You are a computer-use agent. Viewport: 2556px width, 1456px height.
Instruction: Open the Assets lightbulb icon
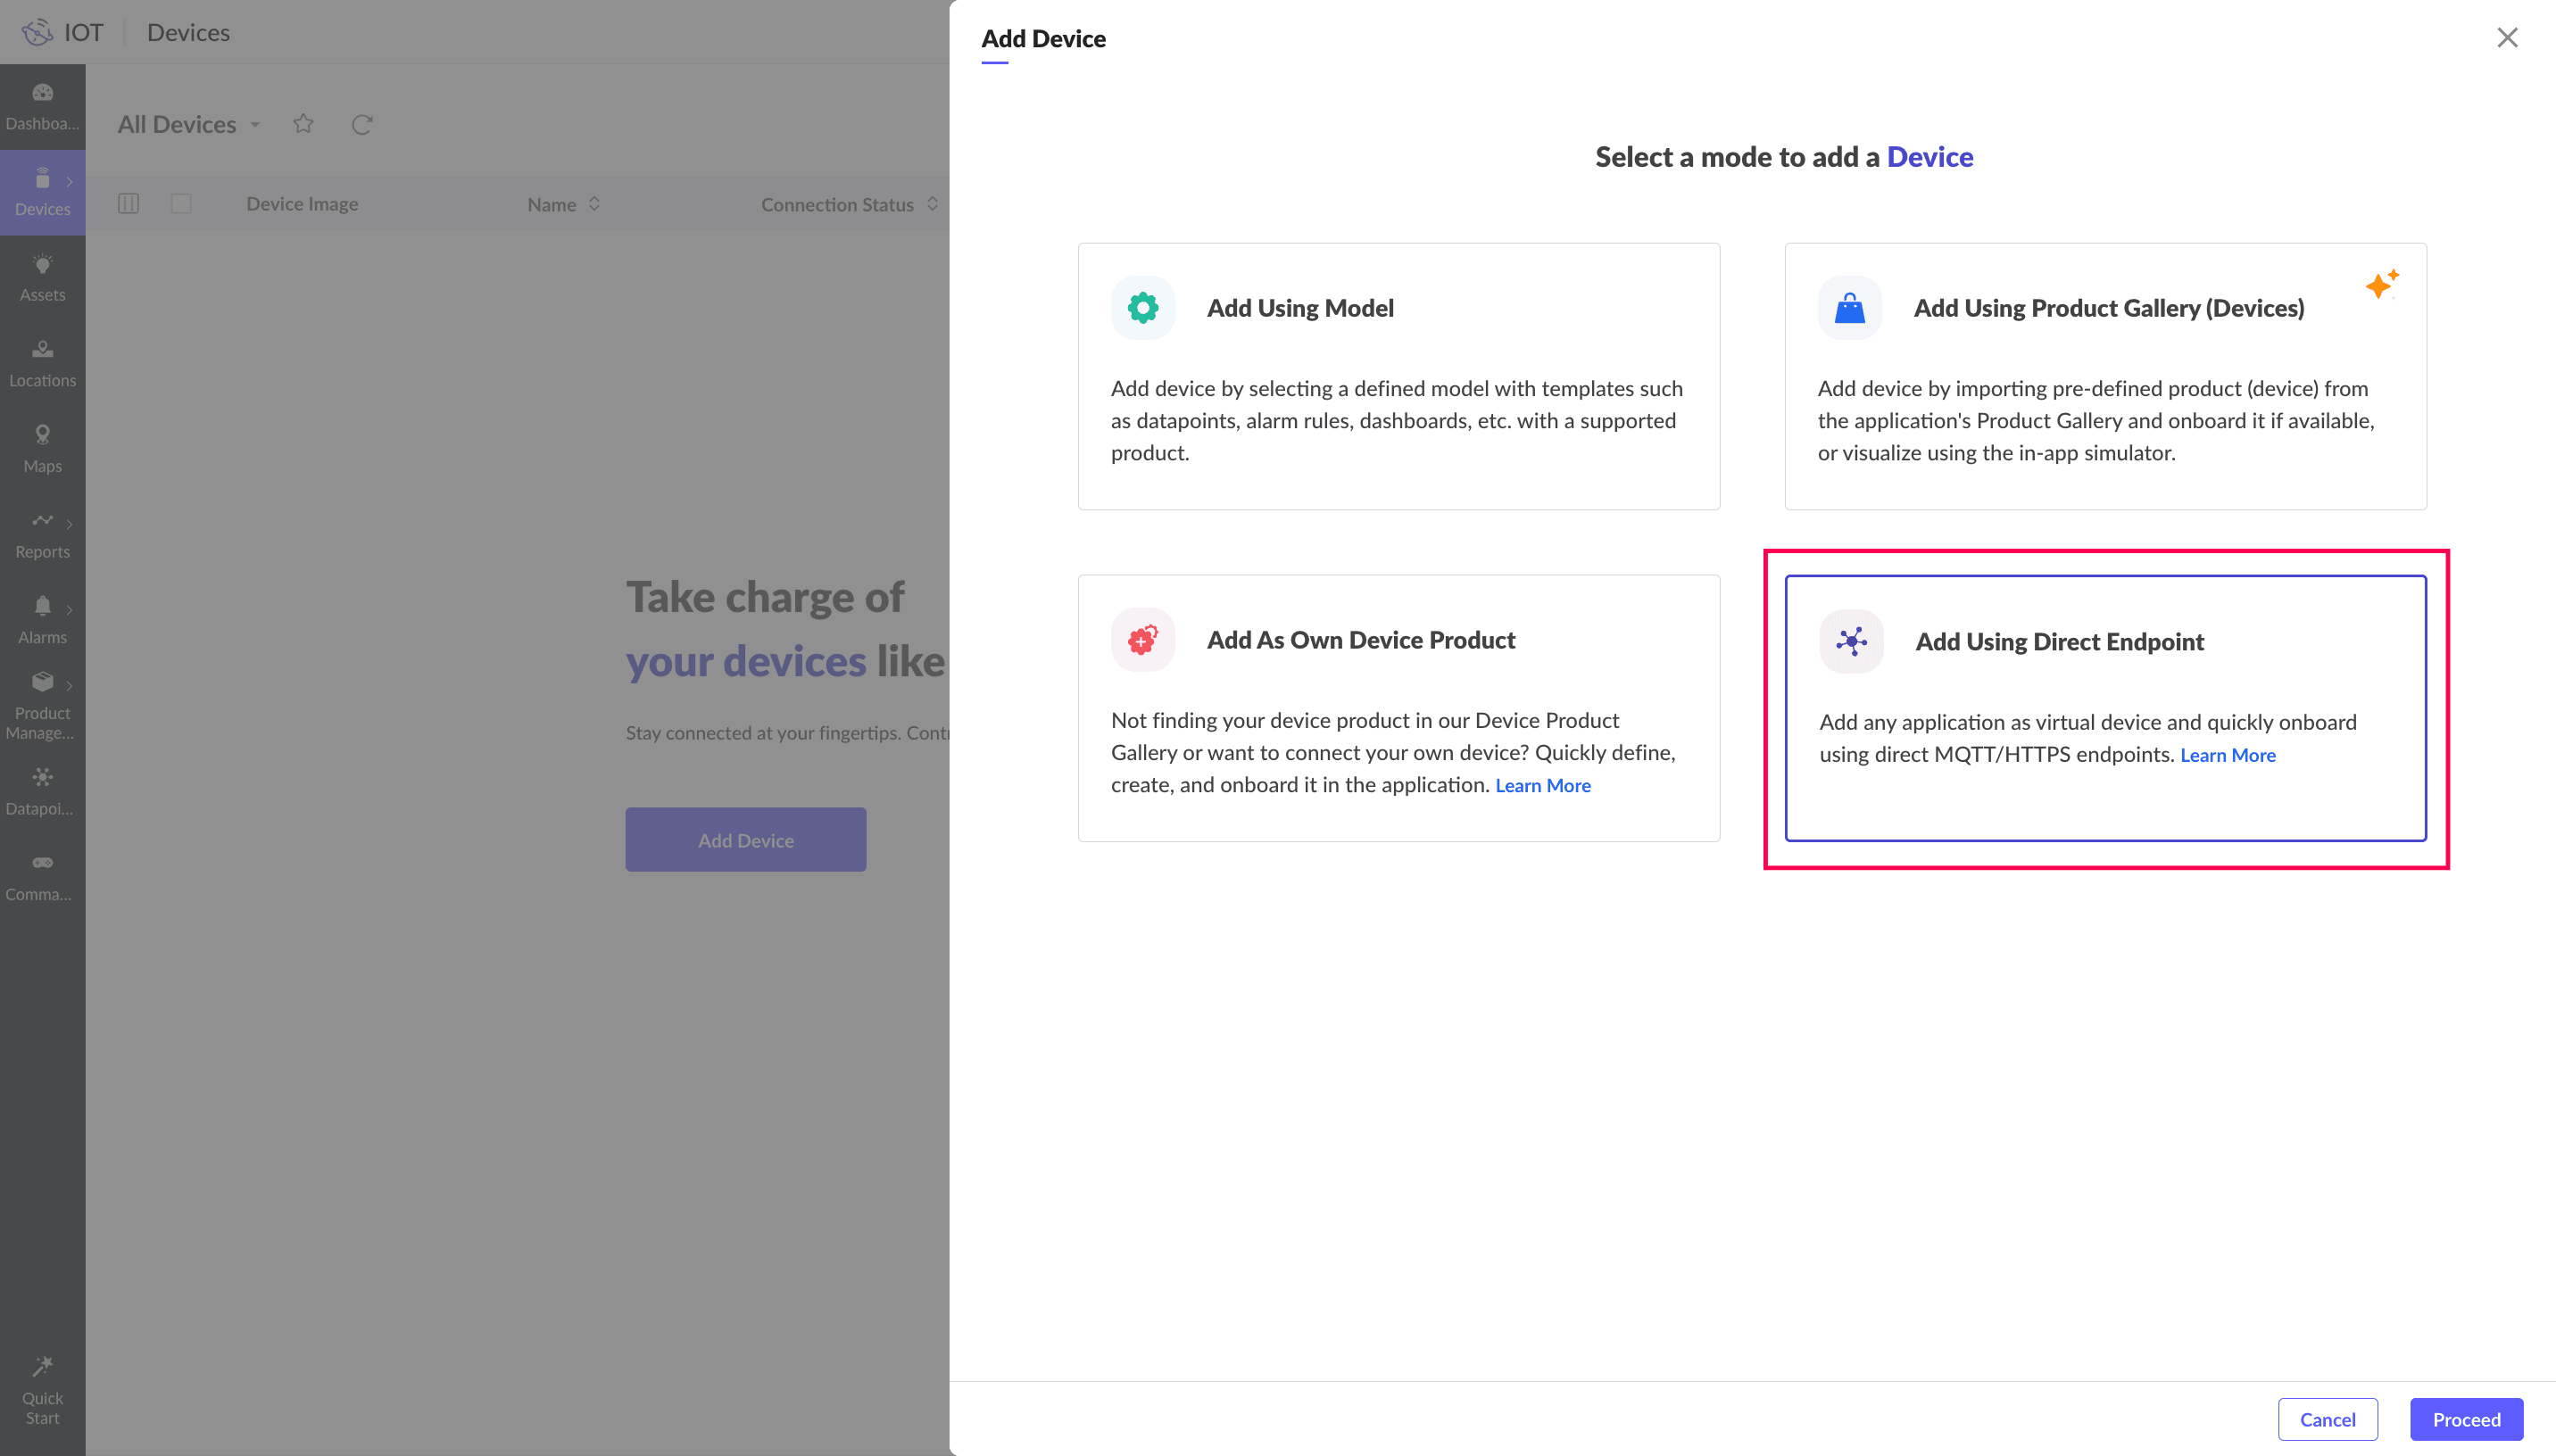point(42,265)
